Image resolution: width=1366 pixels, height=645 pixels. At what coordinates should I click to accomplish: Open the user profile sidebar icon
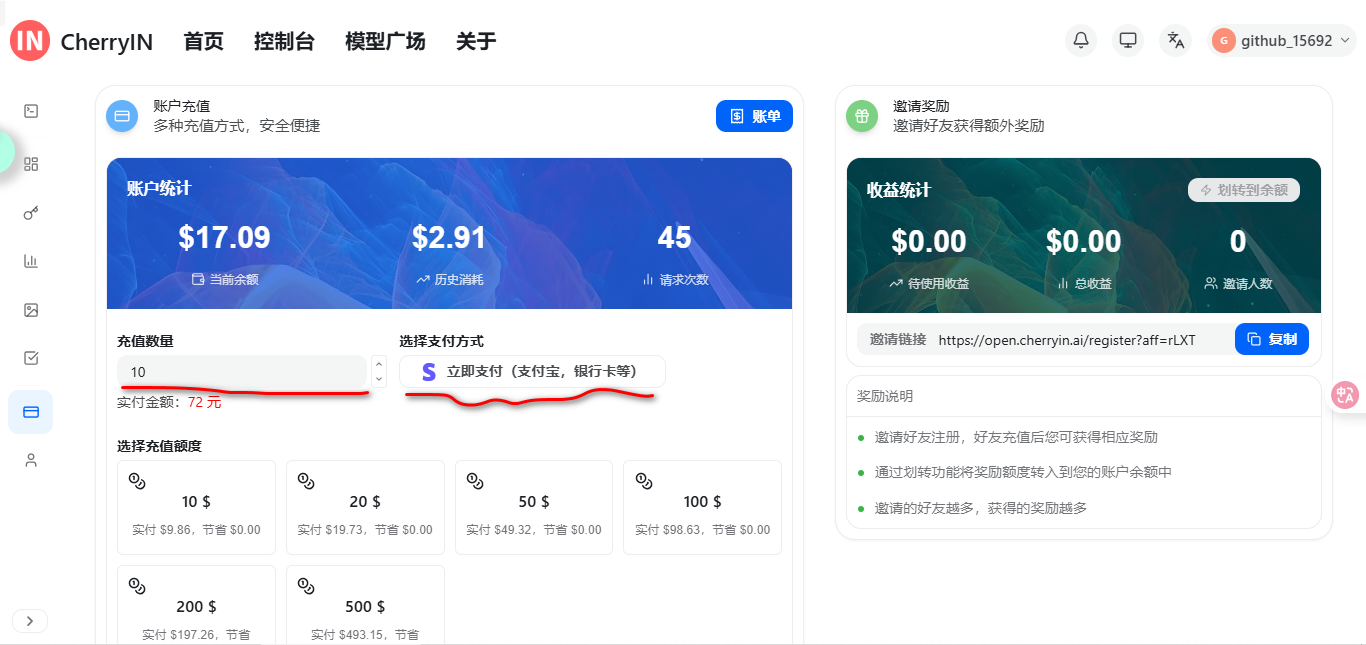[31, 460]
